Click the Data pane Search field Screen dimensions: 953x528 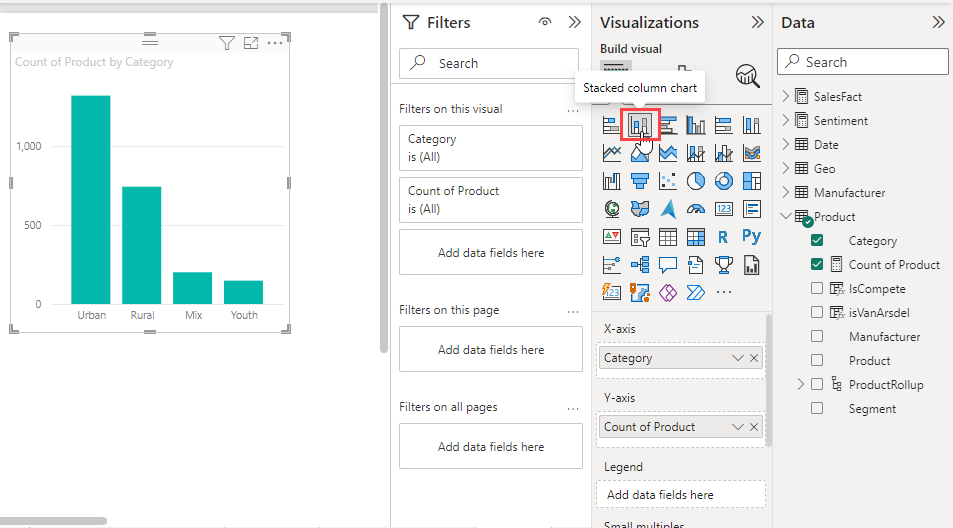click(862, 62)
